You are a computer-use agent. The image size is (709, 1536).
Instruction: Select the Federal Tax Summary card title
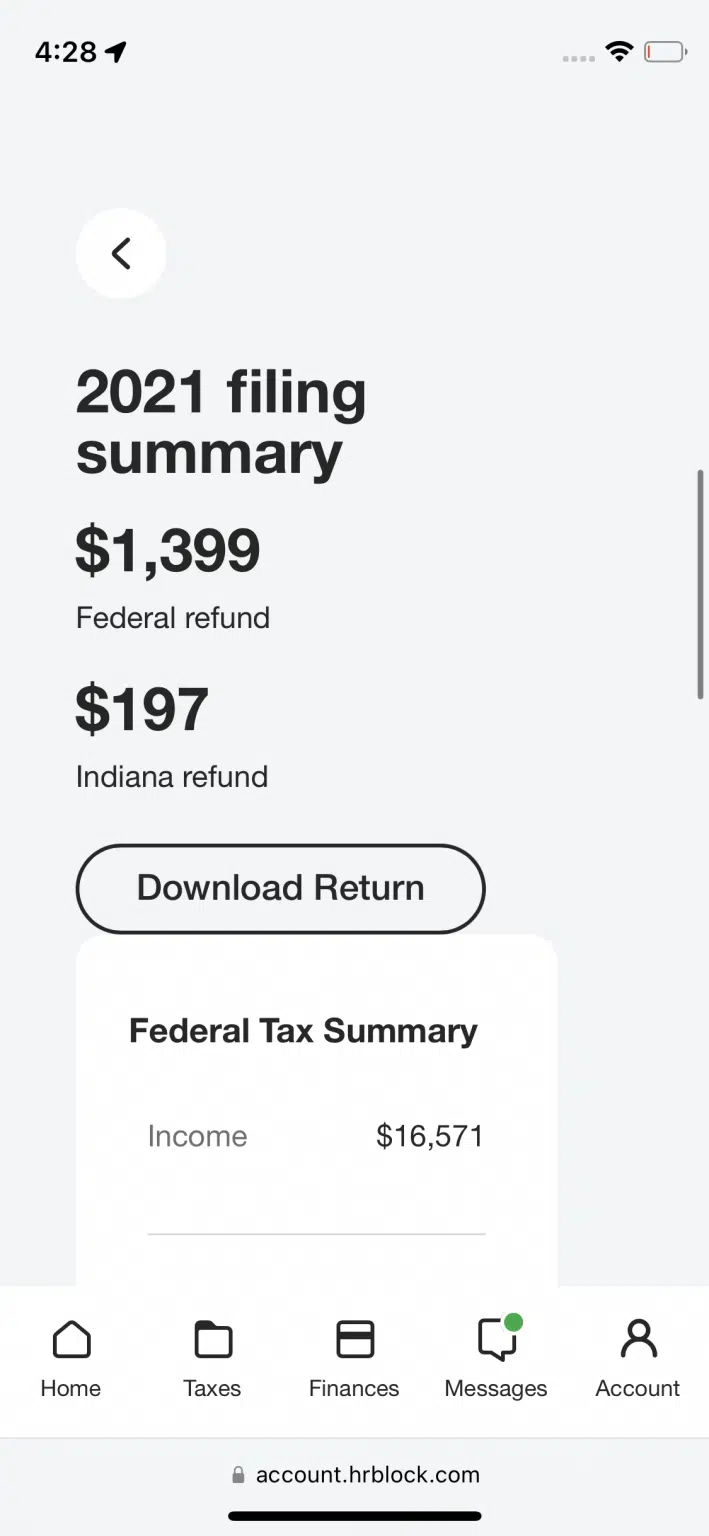coord(303,1031)
